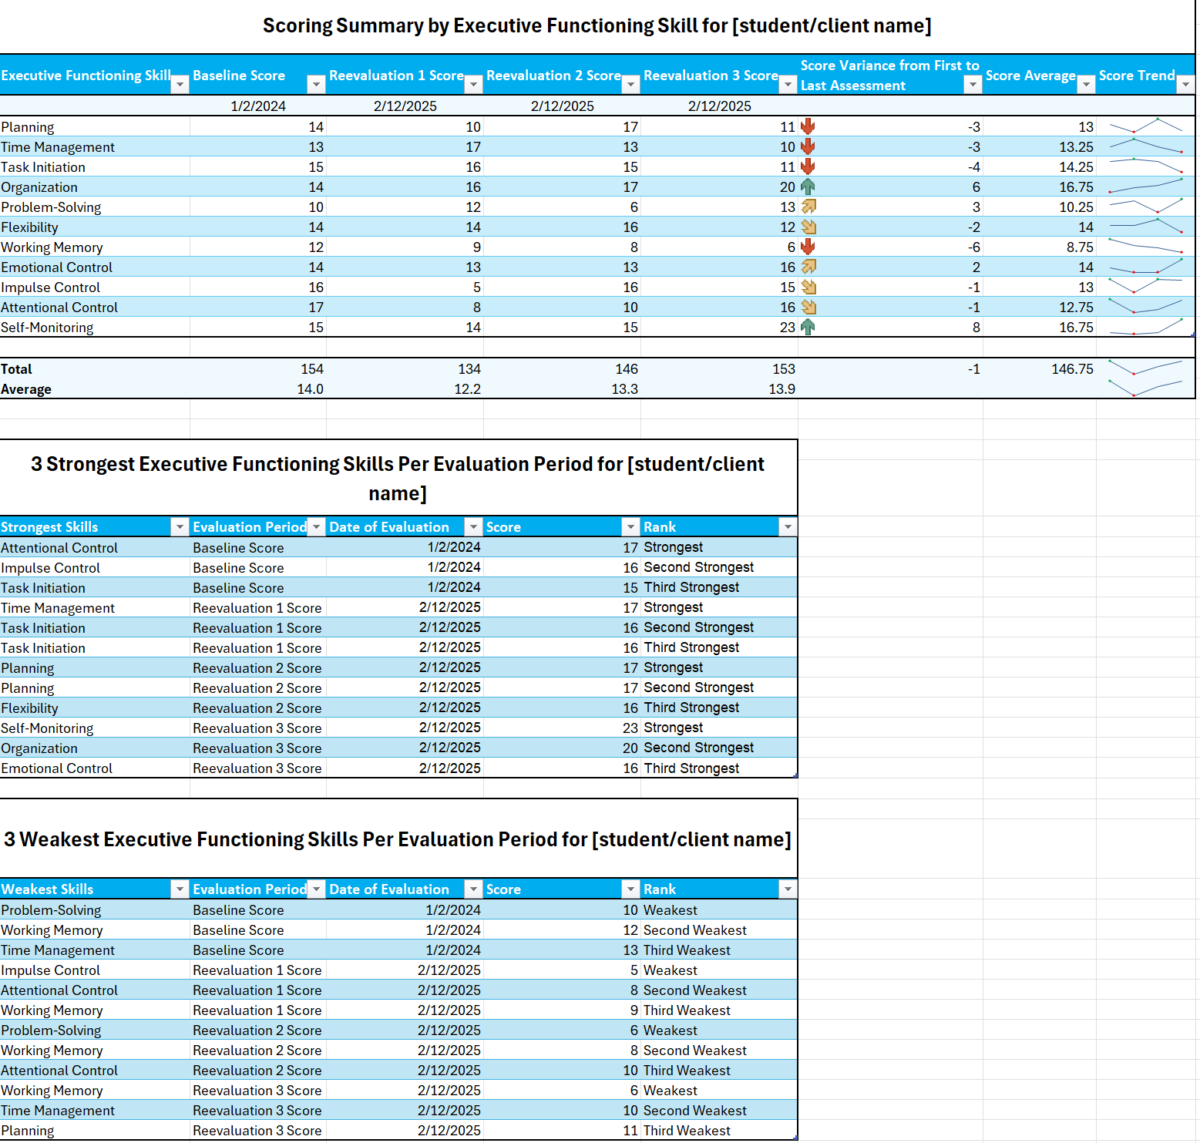Select the Emotional Control cell in summary table
Viewport: 1200px width, 1143px height.
(x=95, y=267)
